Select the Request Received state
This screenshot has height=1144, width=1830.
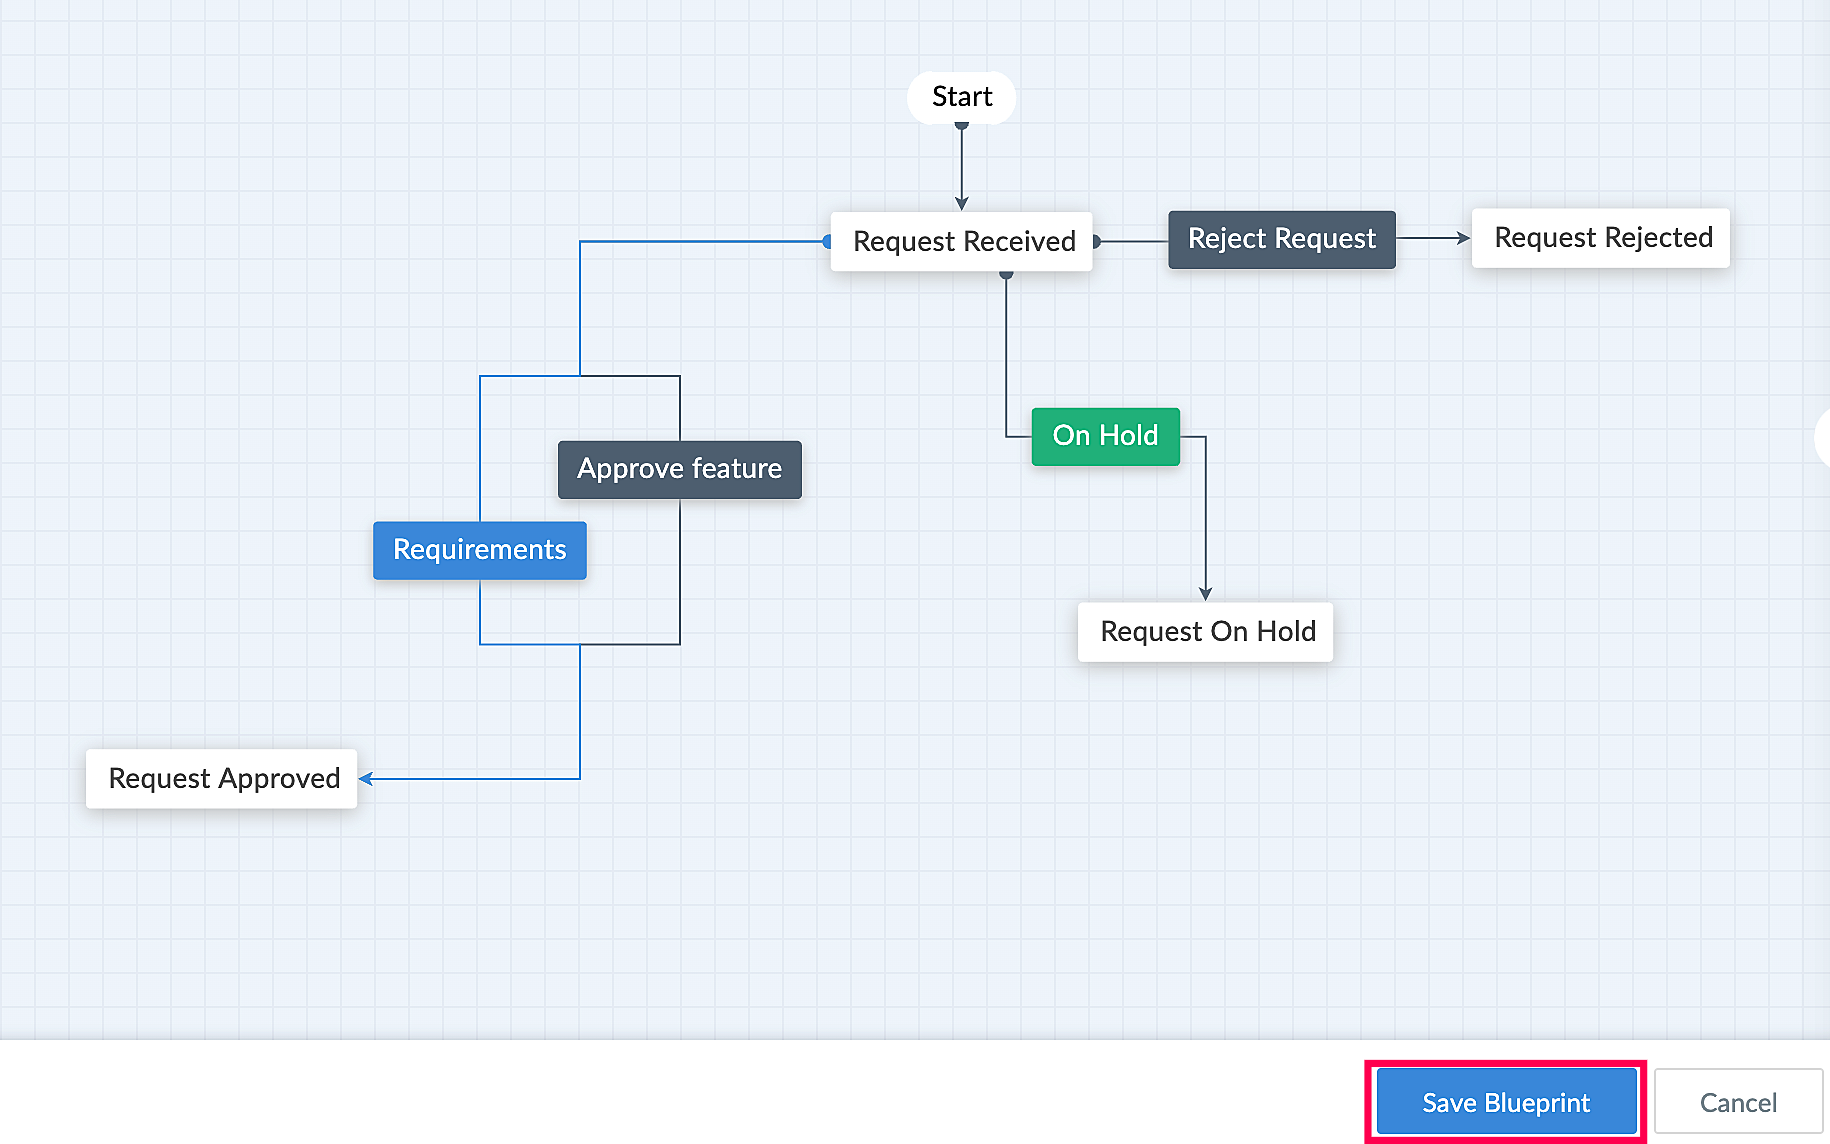[962, 241]
